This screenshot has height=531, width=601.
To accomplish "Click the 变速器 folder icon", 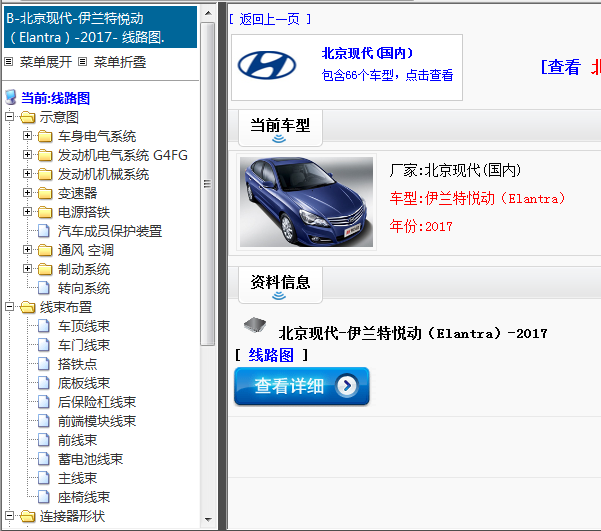I will [45, 193].
